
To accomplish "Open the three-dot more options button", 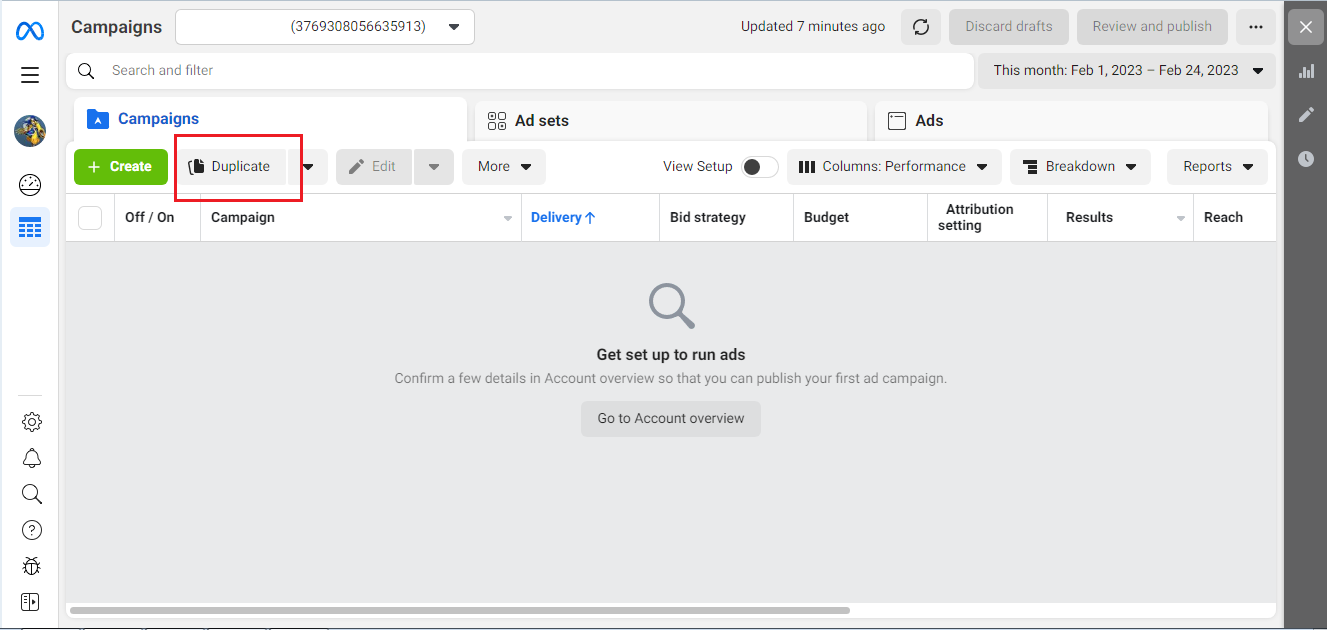I will pyautogui.click(x=1255, y=27).
